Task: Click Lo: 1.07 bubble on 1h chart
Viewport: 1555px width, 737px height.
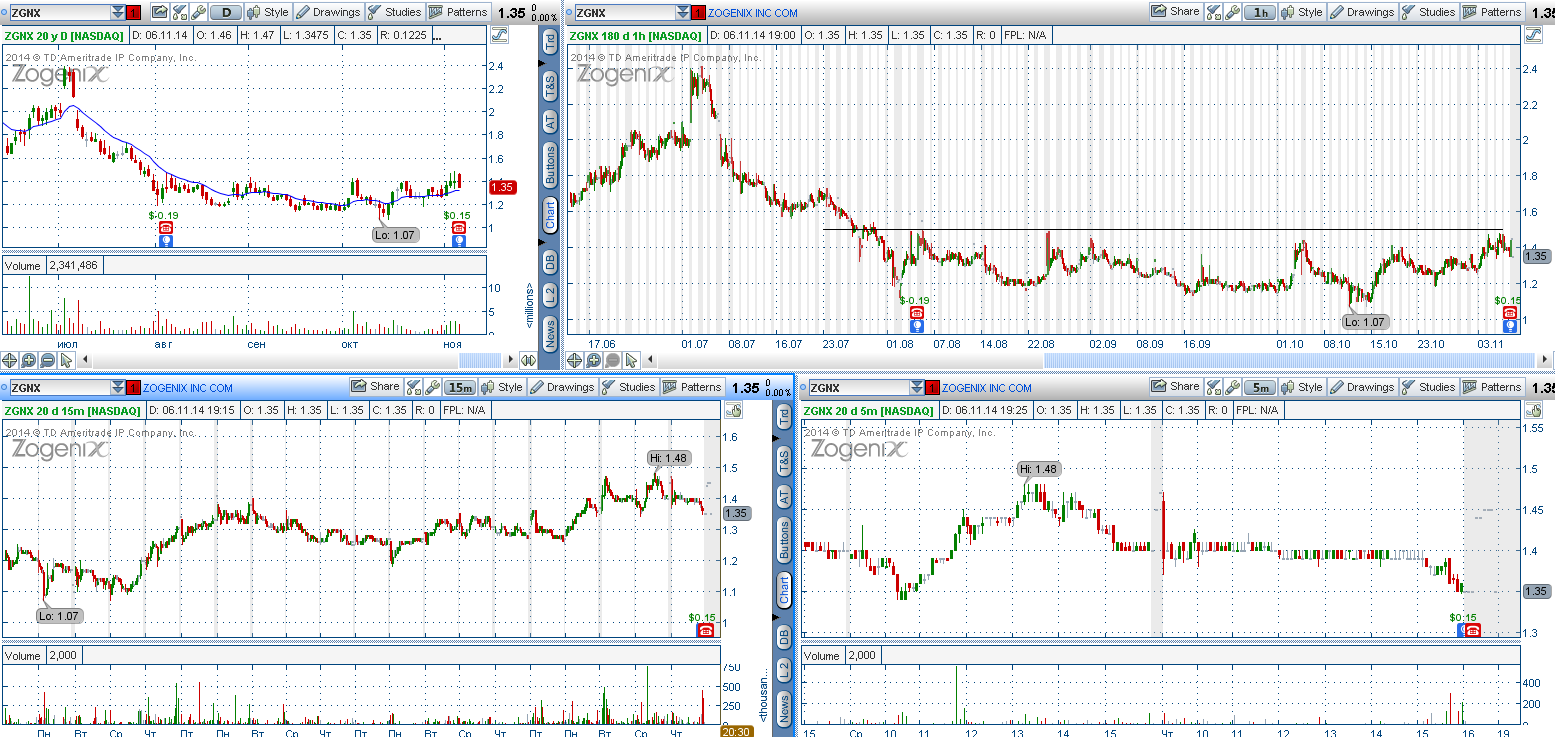Action: 1365,322
